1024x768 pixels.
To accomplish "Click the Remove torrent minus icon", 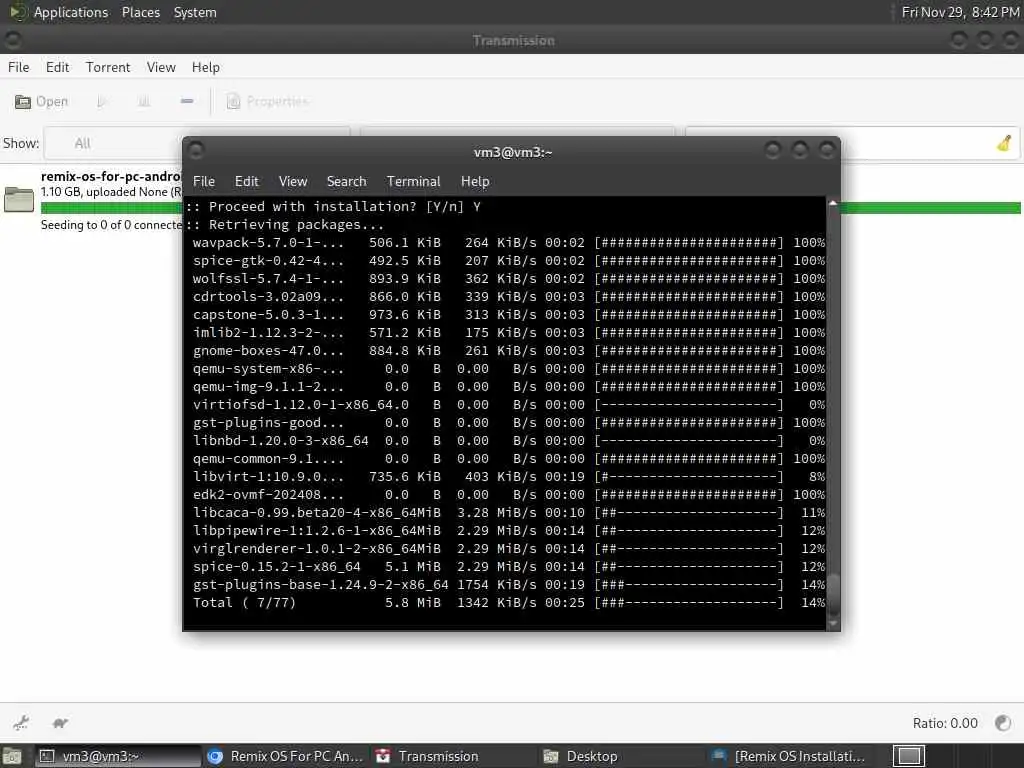I will point(187,101).
